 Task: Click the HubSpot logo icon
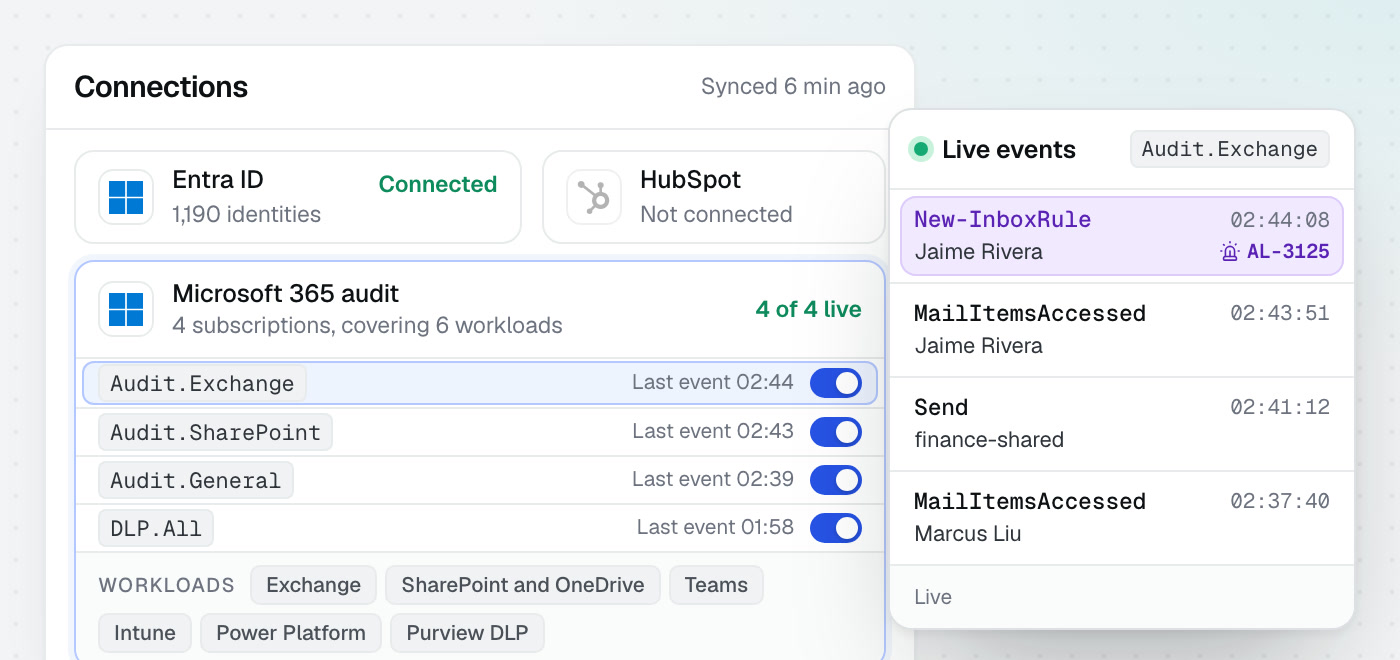pos(594,197)
